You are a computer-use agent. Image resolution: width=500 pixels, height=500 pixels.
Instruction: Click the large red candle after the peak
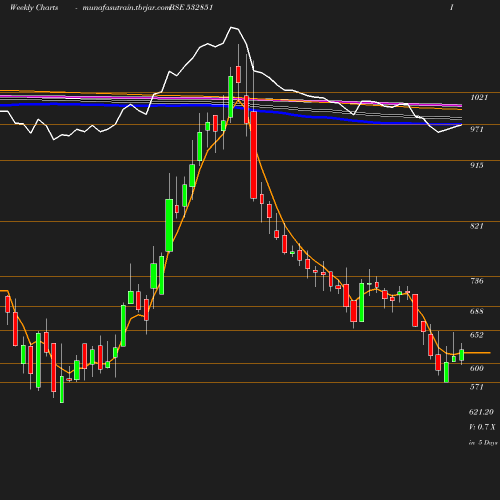(x=254, y=155)
